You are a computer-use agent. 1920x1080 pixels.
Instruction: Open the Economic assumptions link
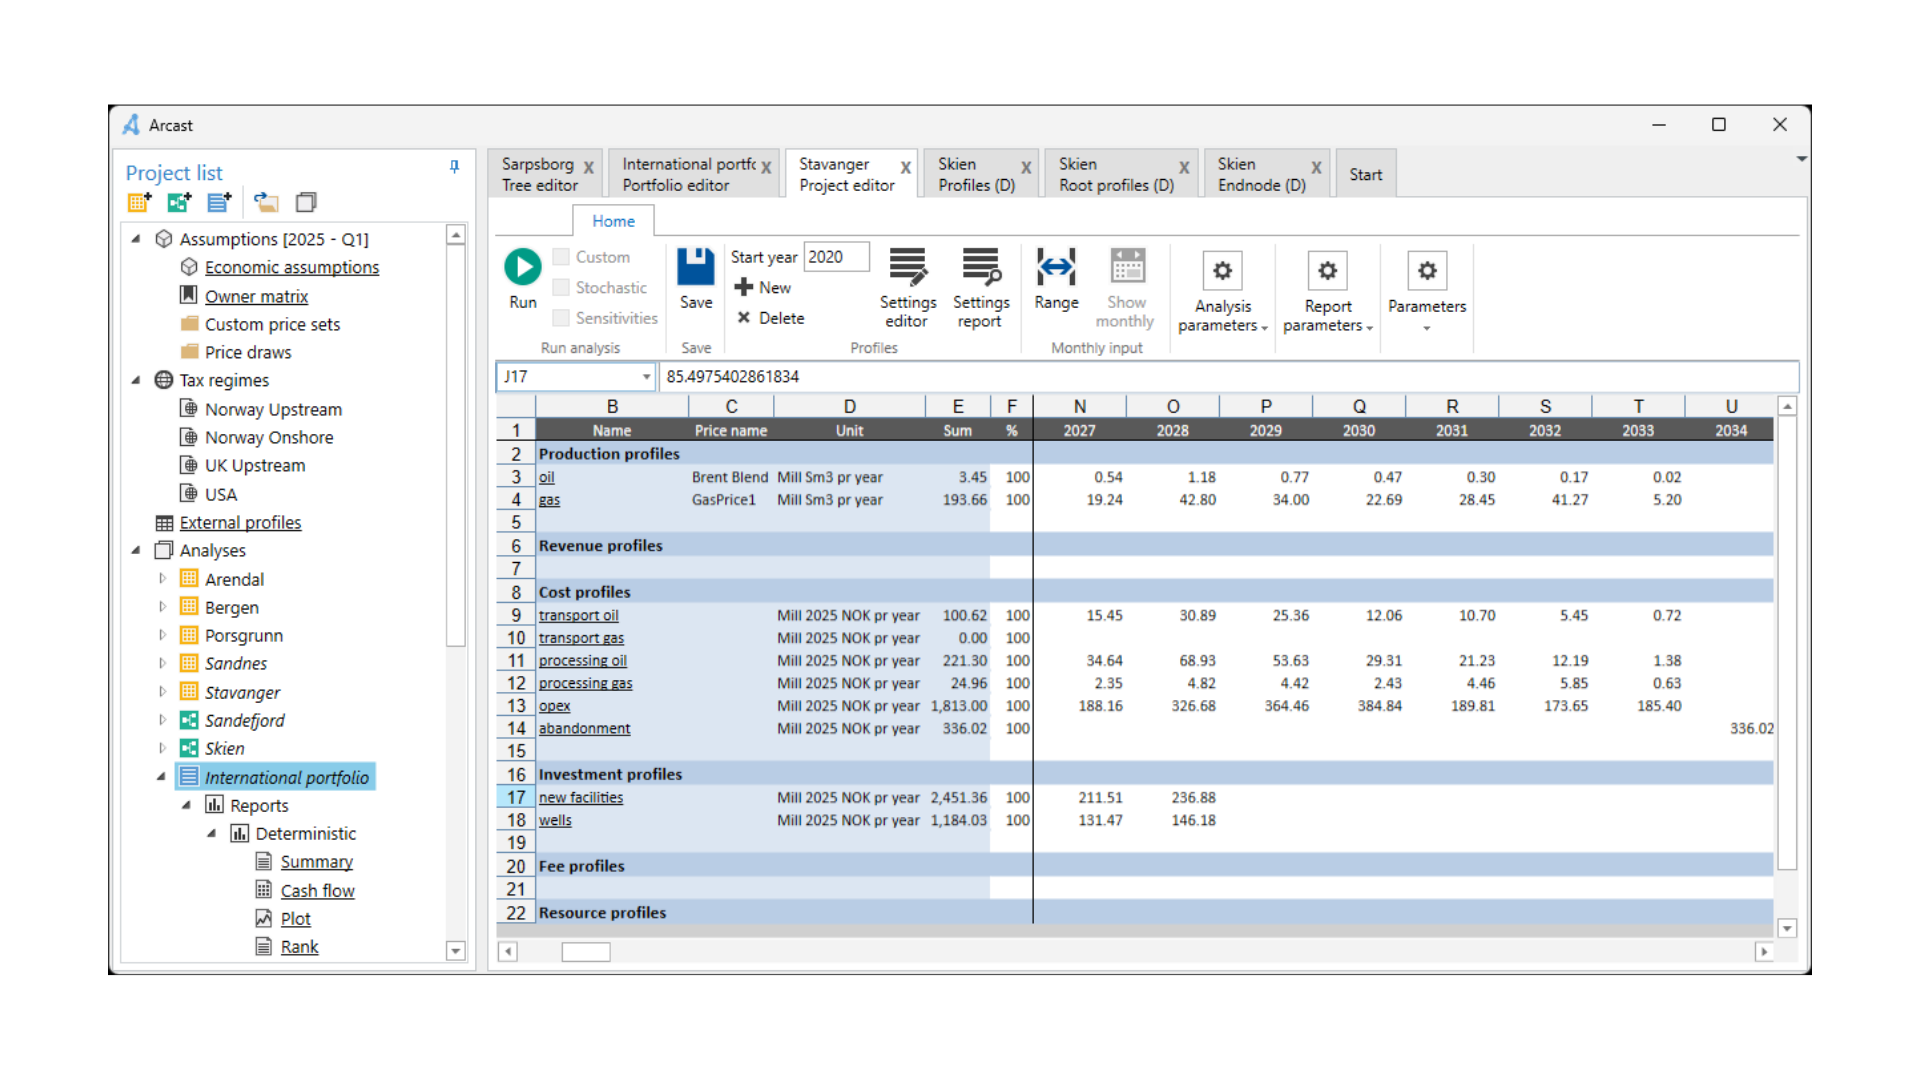(x=291, y=267)
